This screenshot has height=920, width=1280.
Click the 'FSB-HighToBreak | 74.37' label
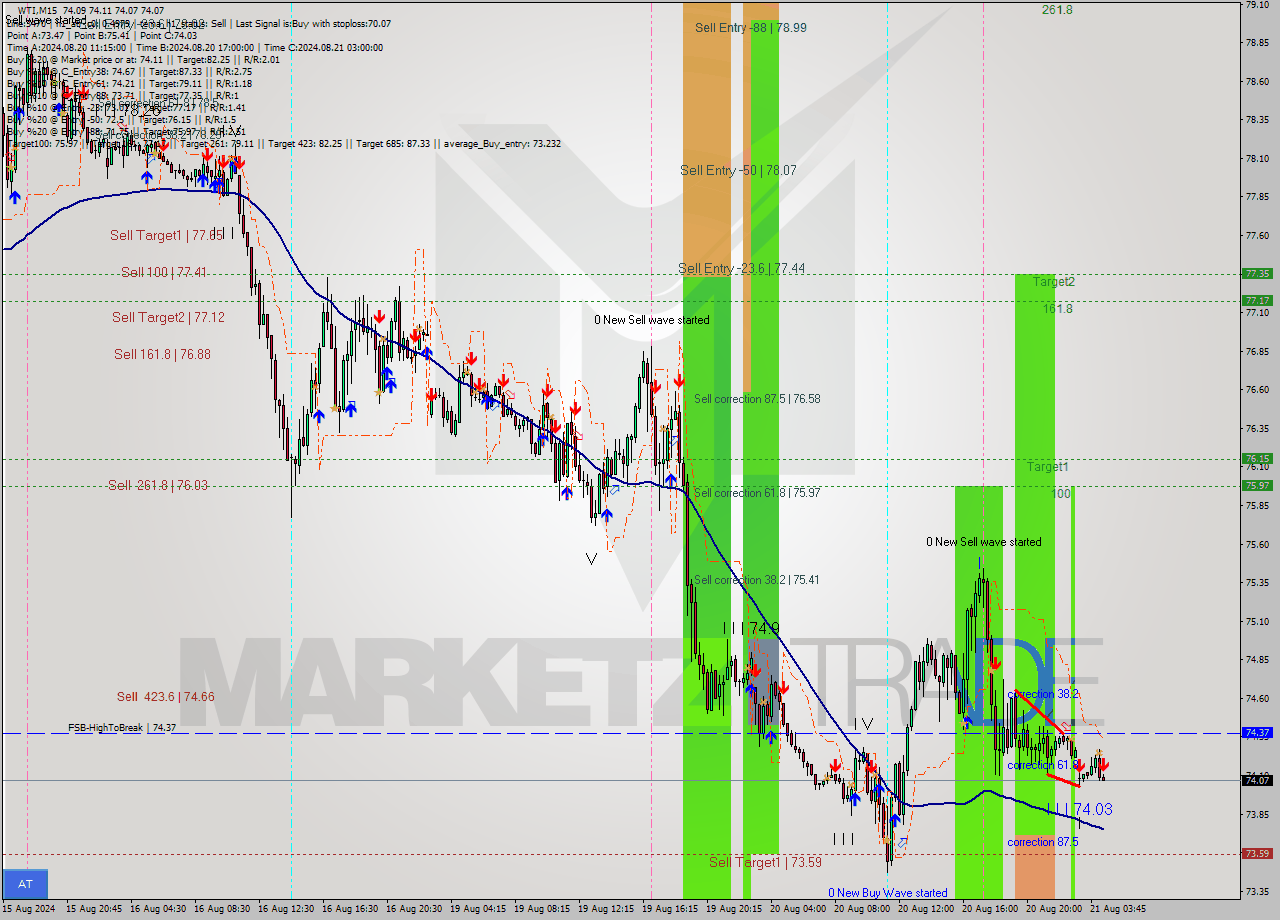(122, 728)
